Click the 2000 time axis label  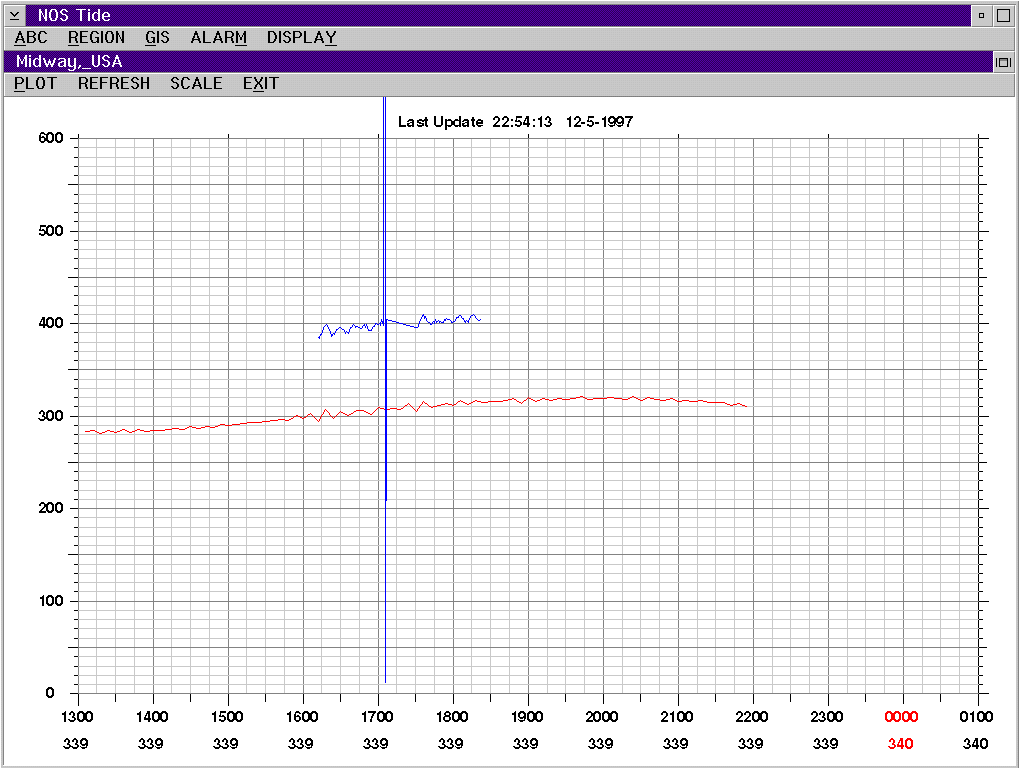click(x=602, y=717)
